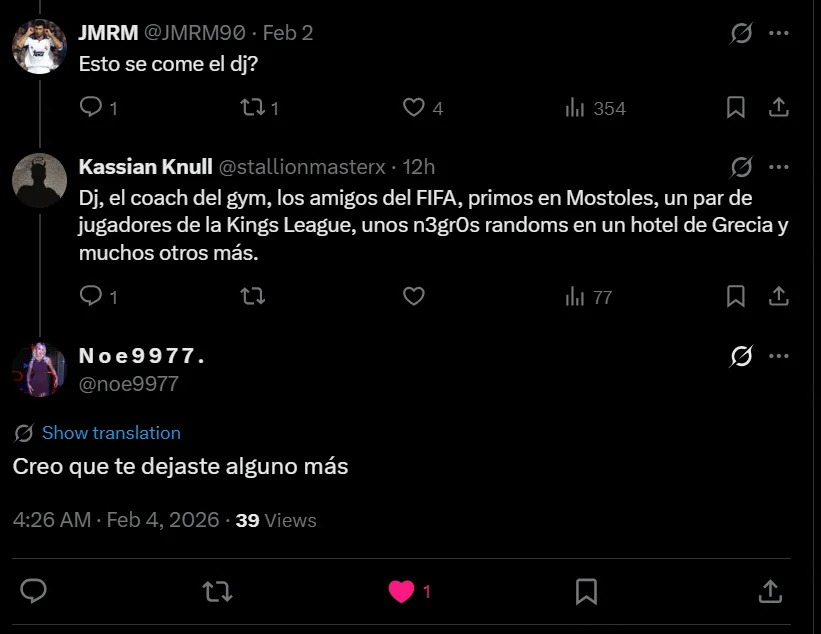The image size is (821, 634).
Task: Share JMRM's tweet
Action: 779,107
